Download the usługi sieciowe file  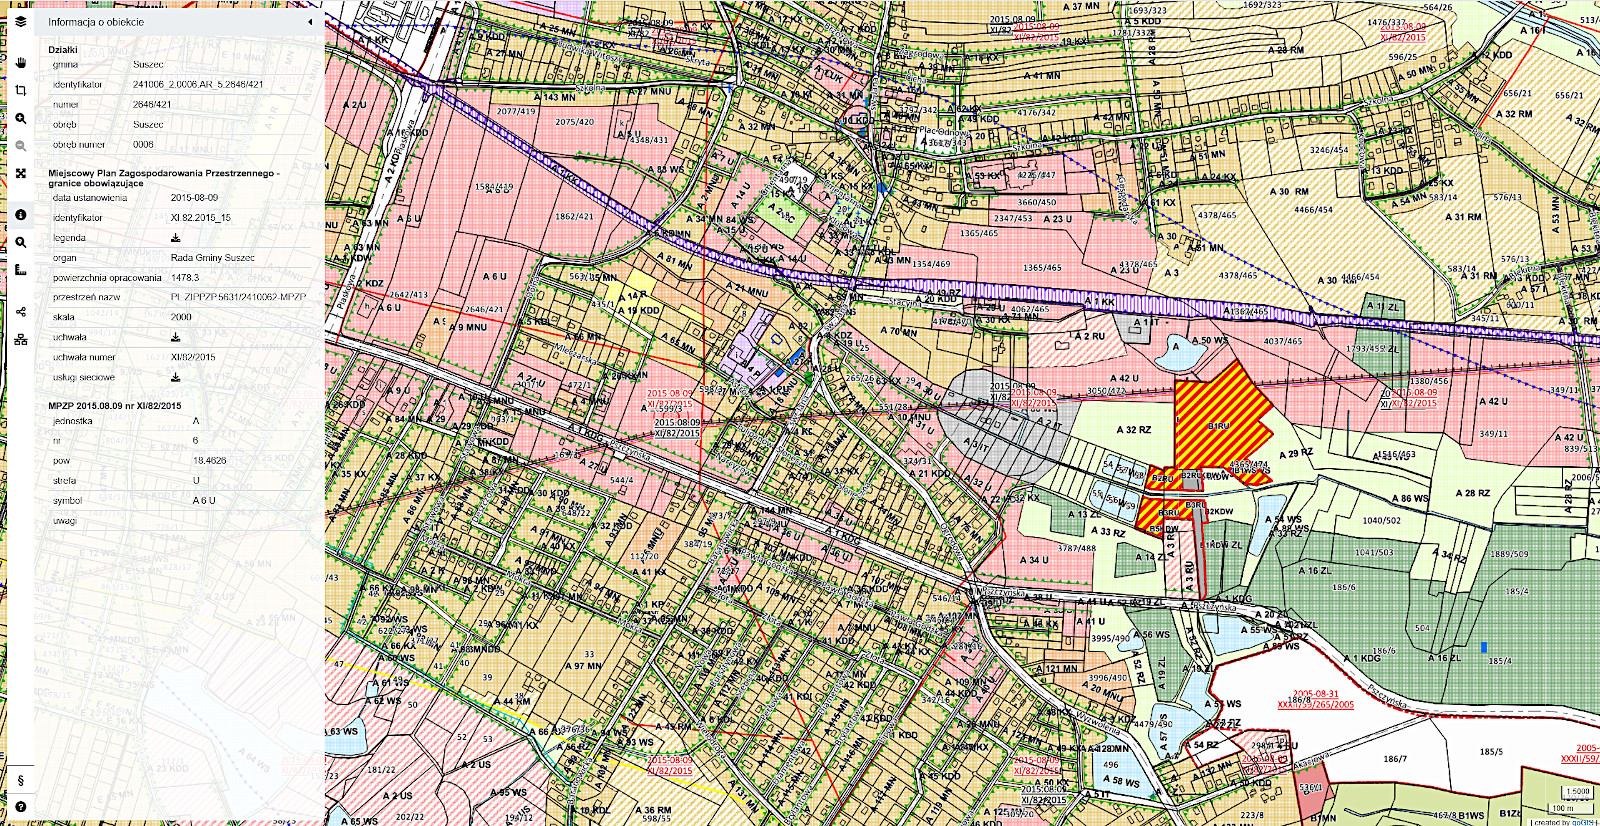click(x=175, y=377)
